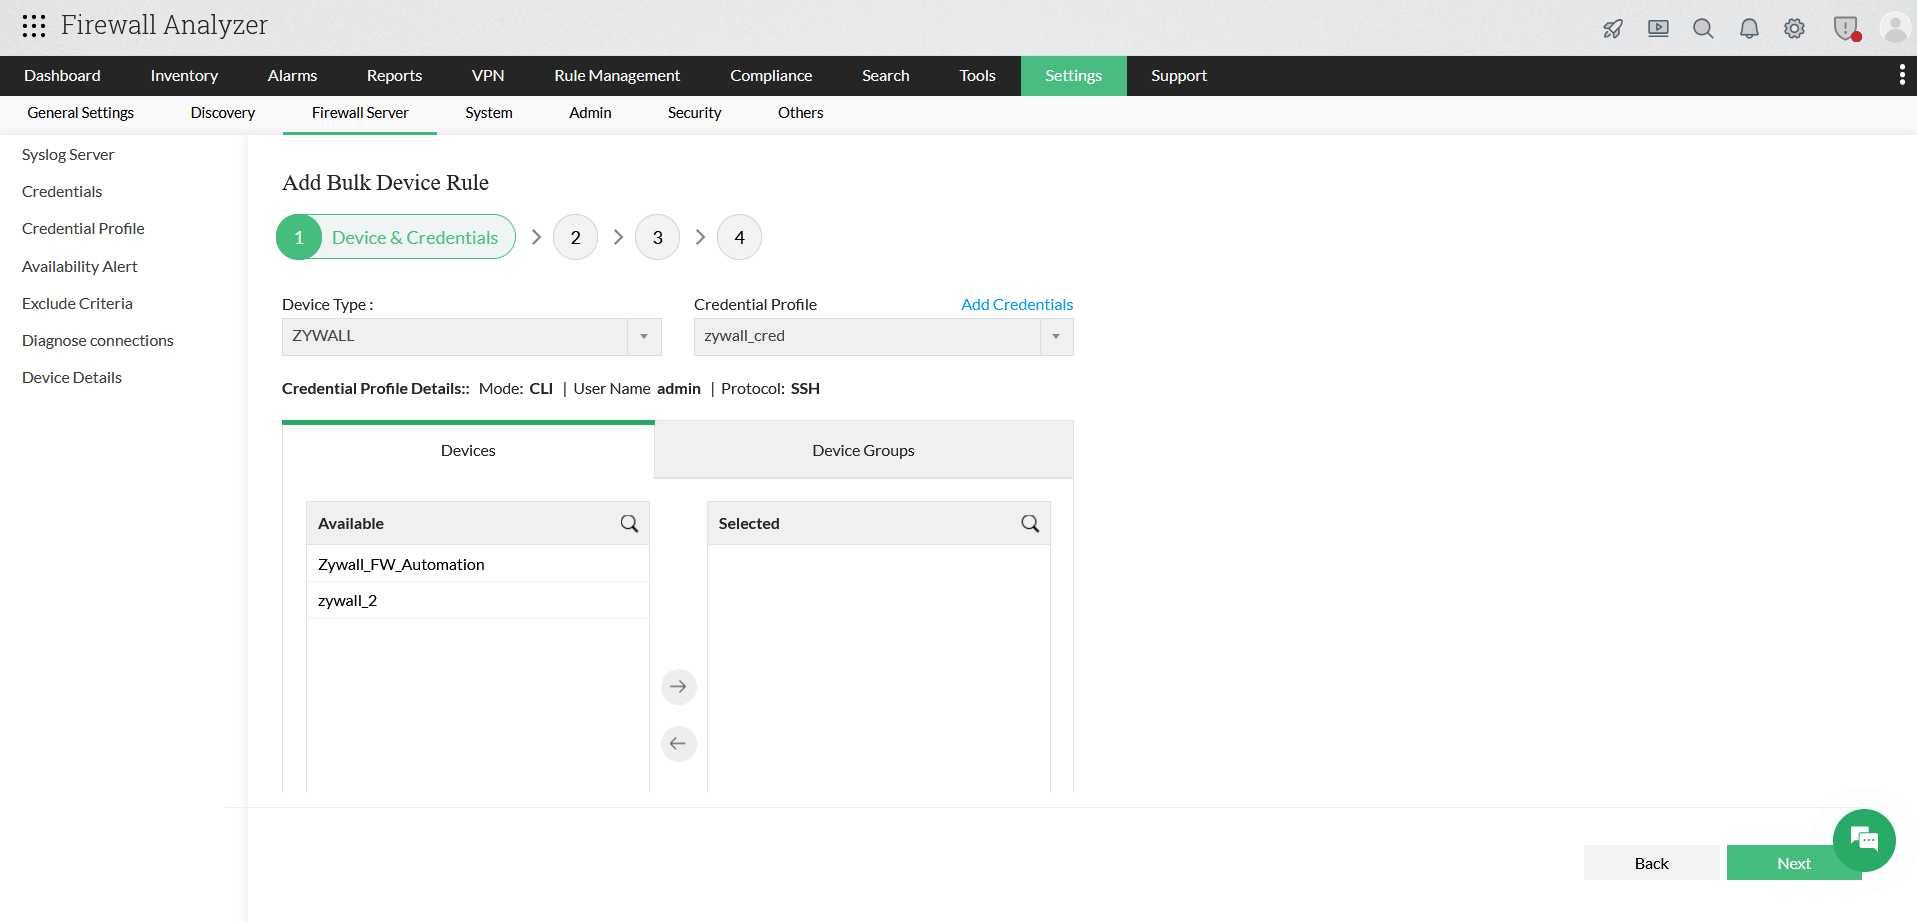
Task: Open Device Details in sidebar
Action: [72, 378]
